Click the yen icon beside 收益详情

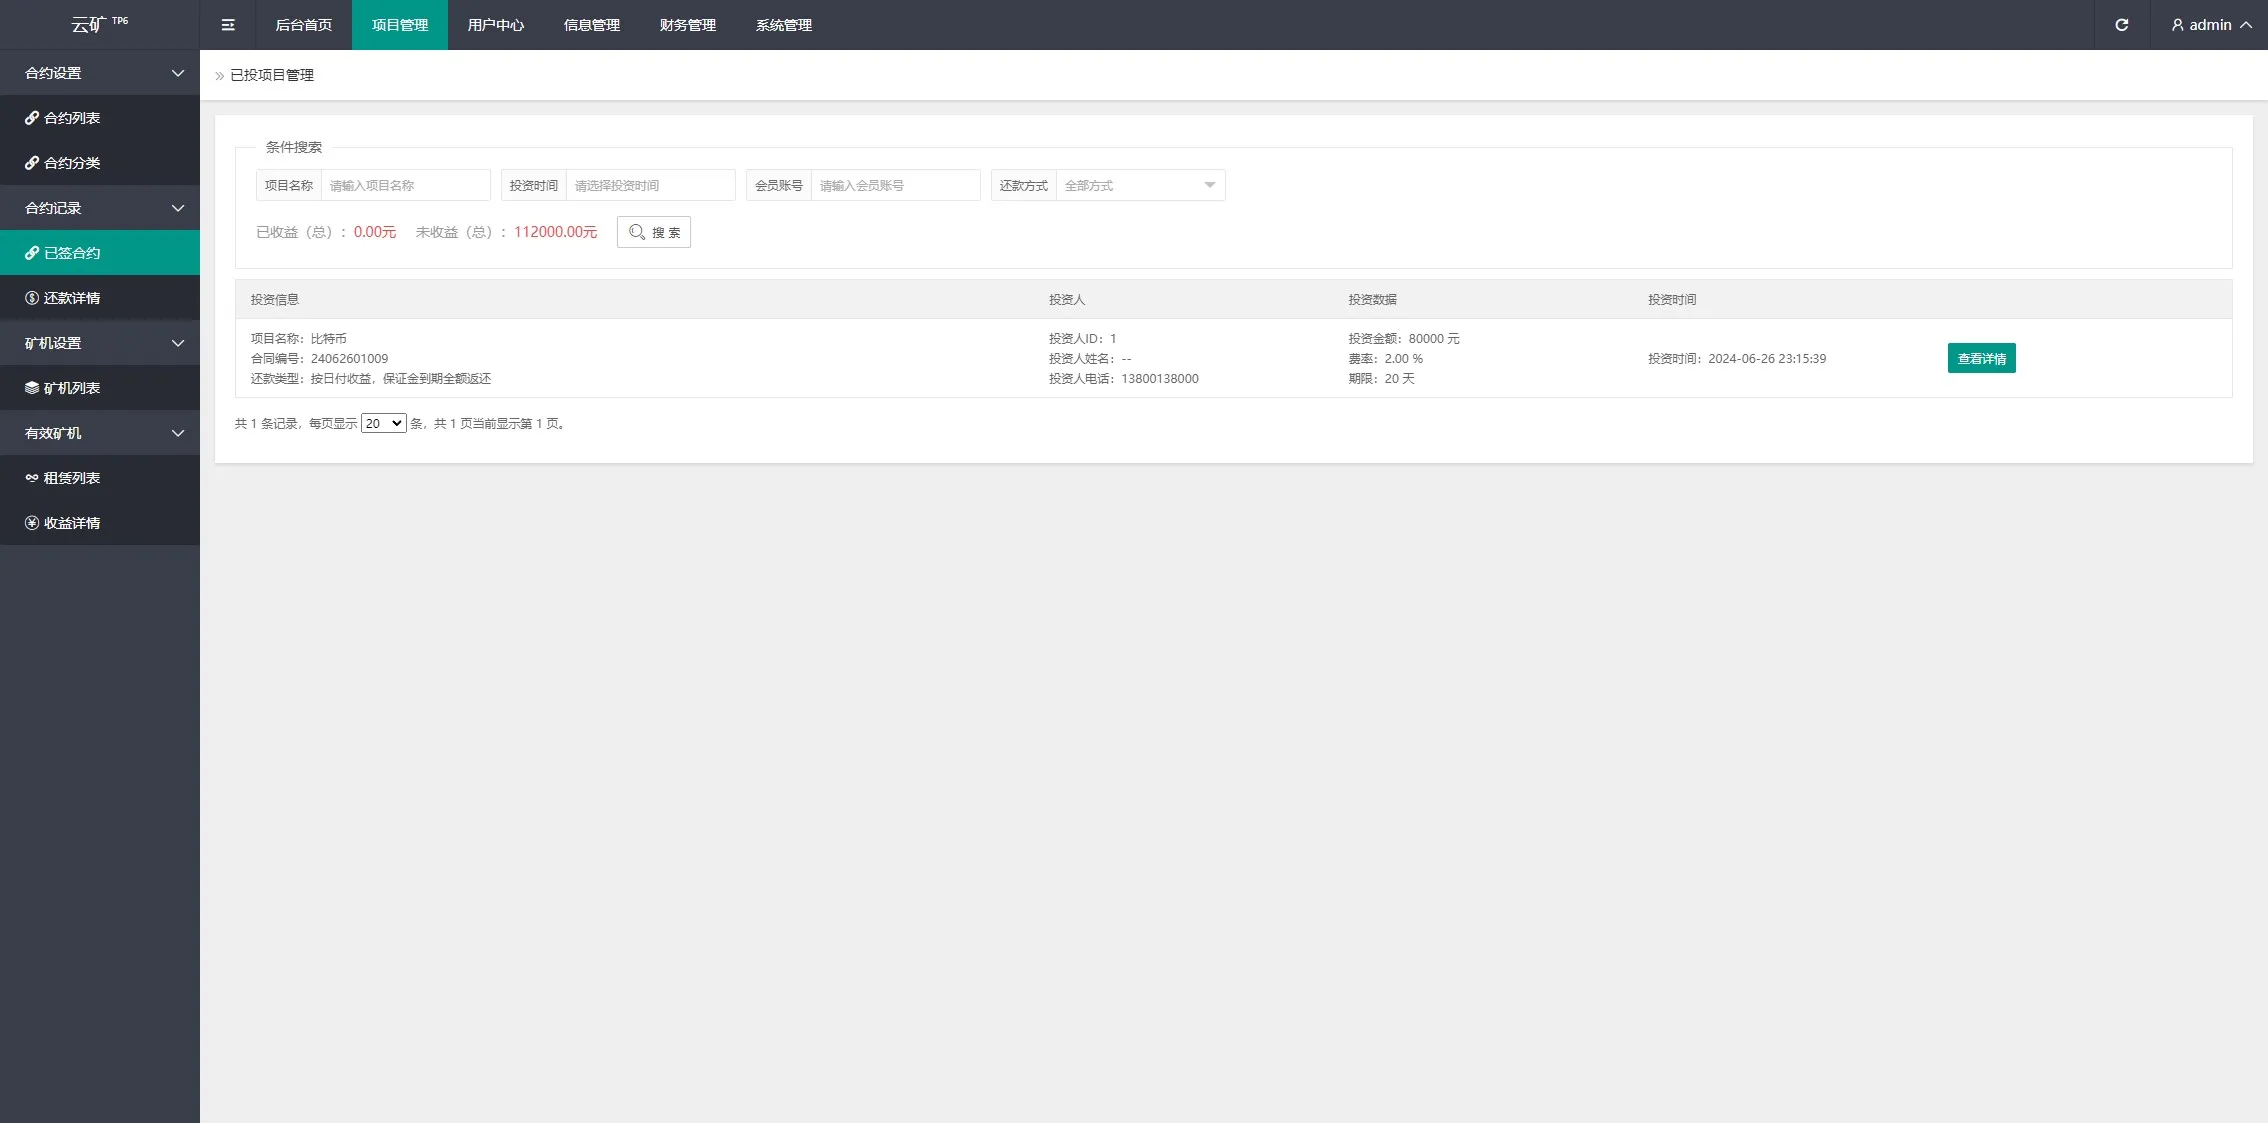pyautogui.click(x=32, y=523)
